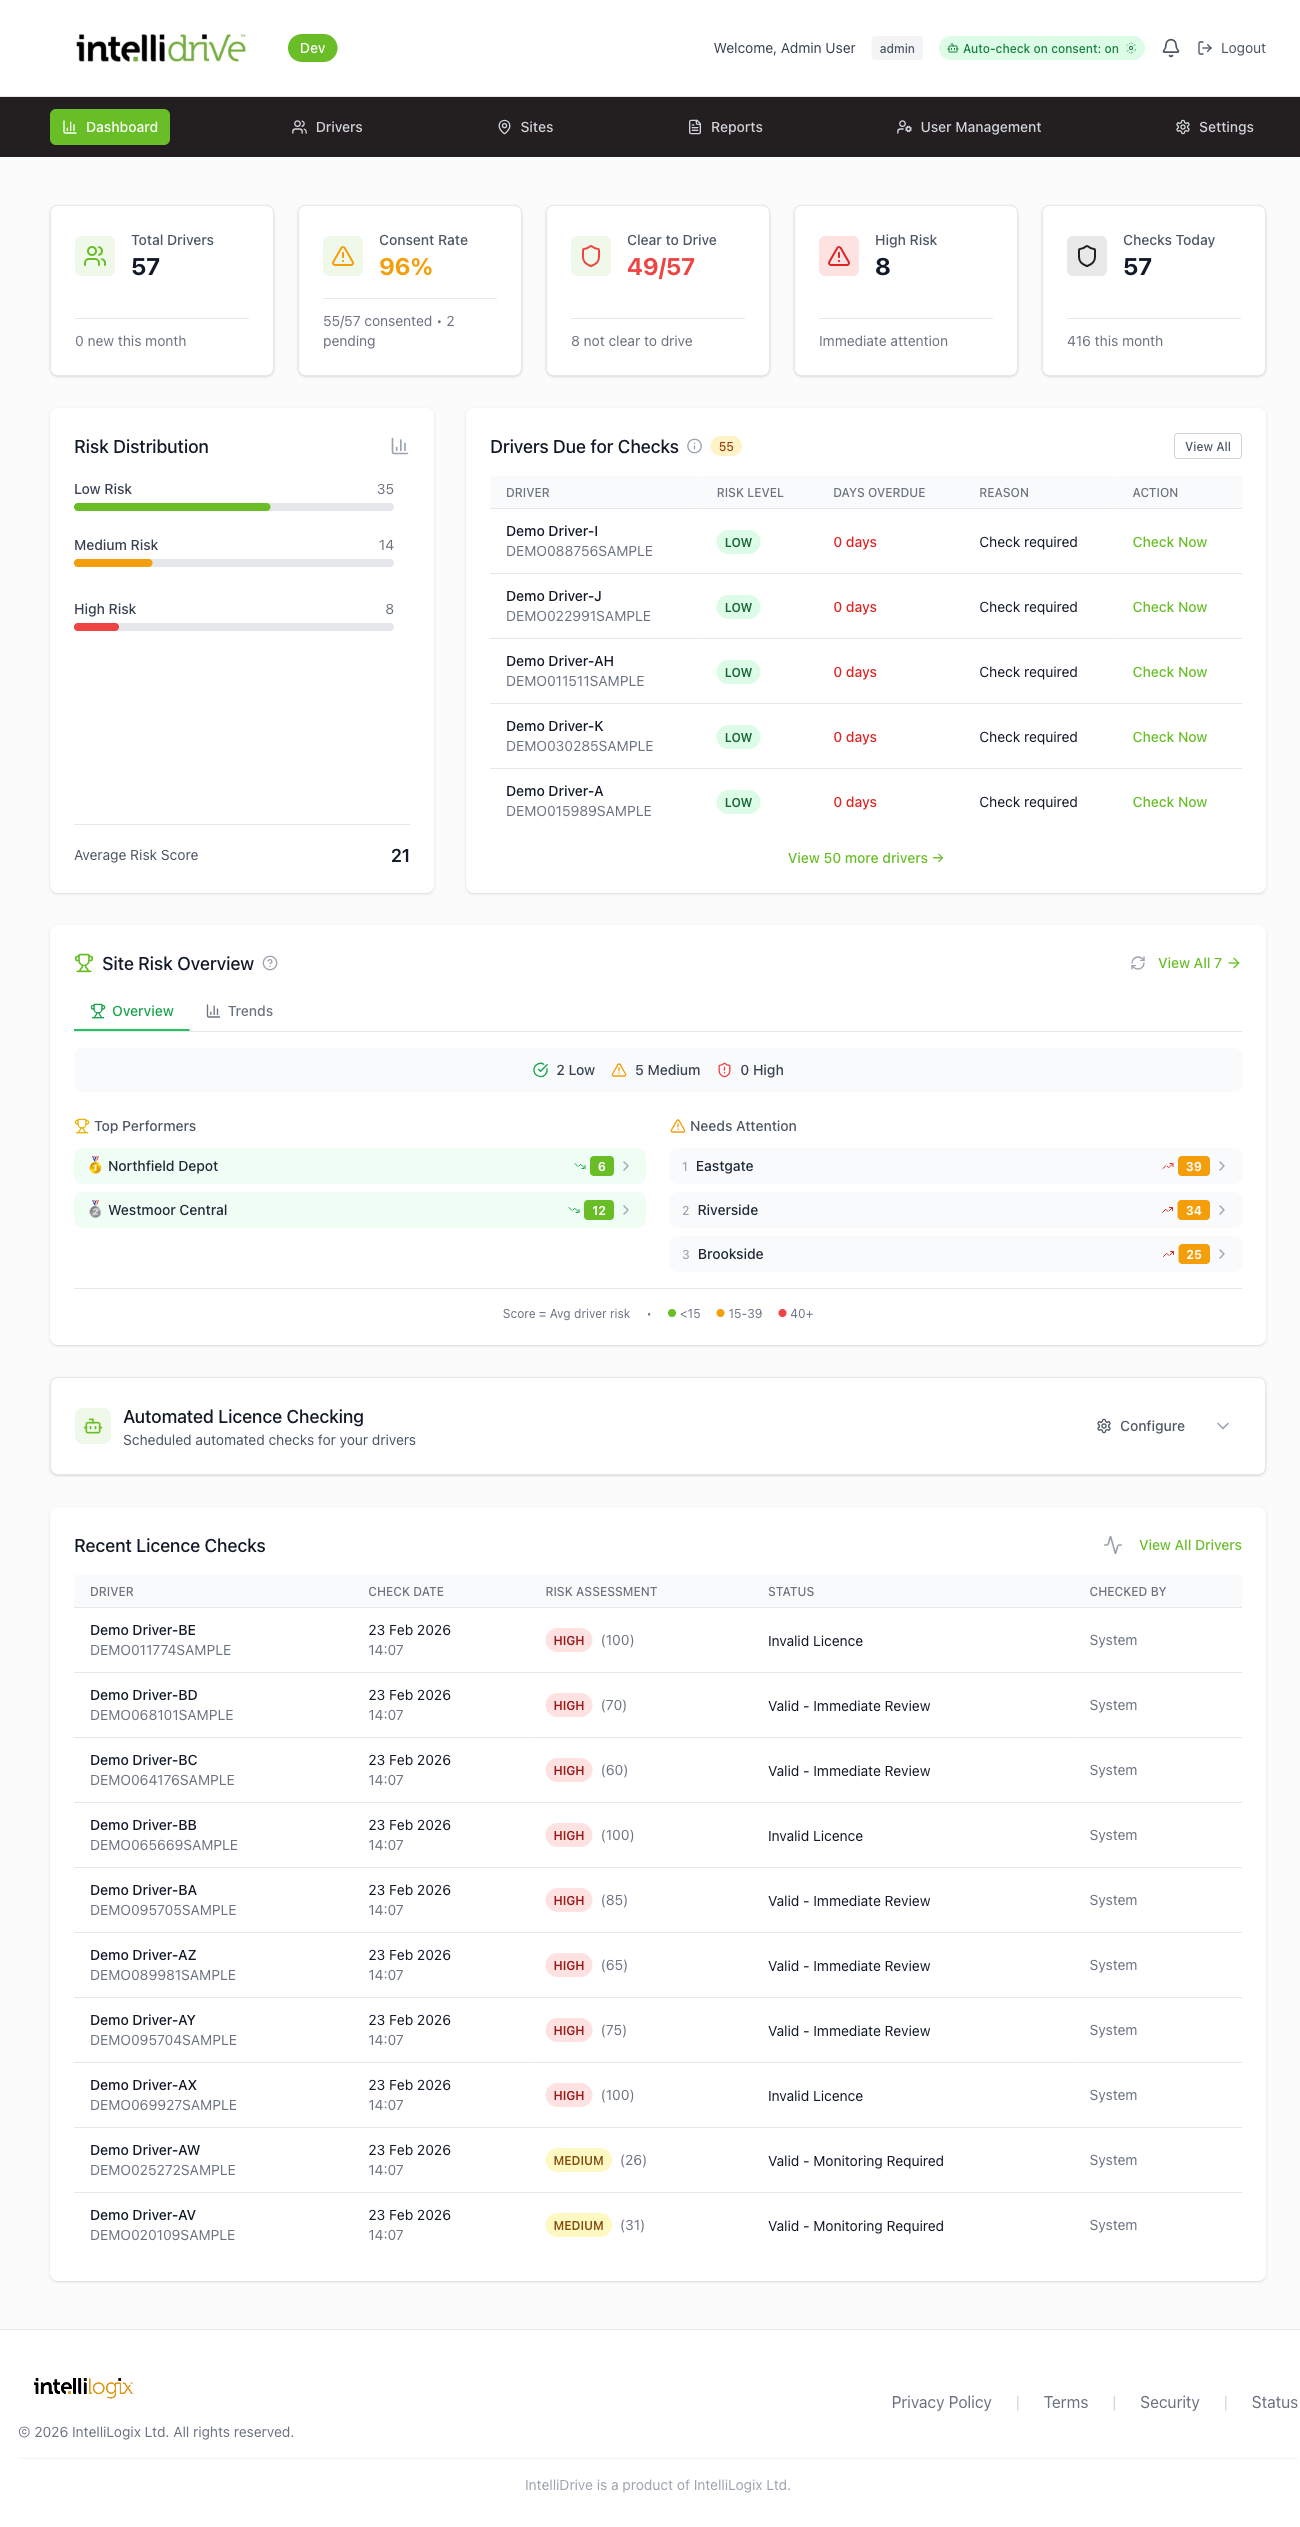Click the HIGH badge for Demo Driver-BD

(569, 1705)
